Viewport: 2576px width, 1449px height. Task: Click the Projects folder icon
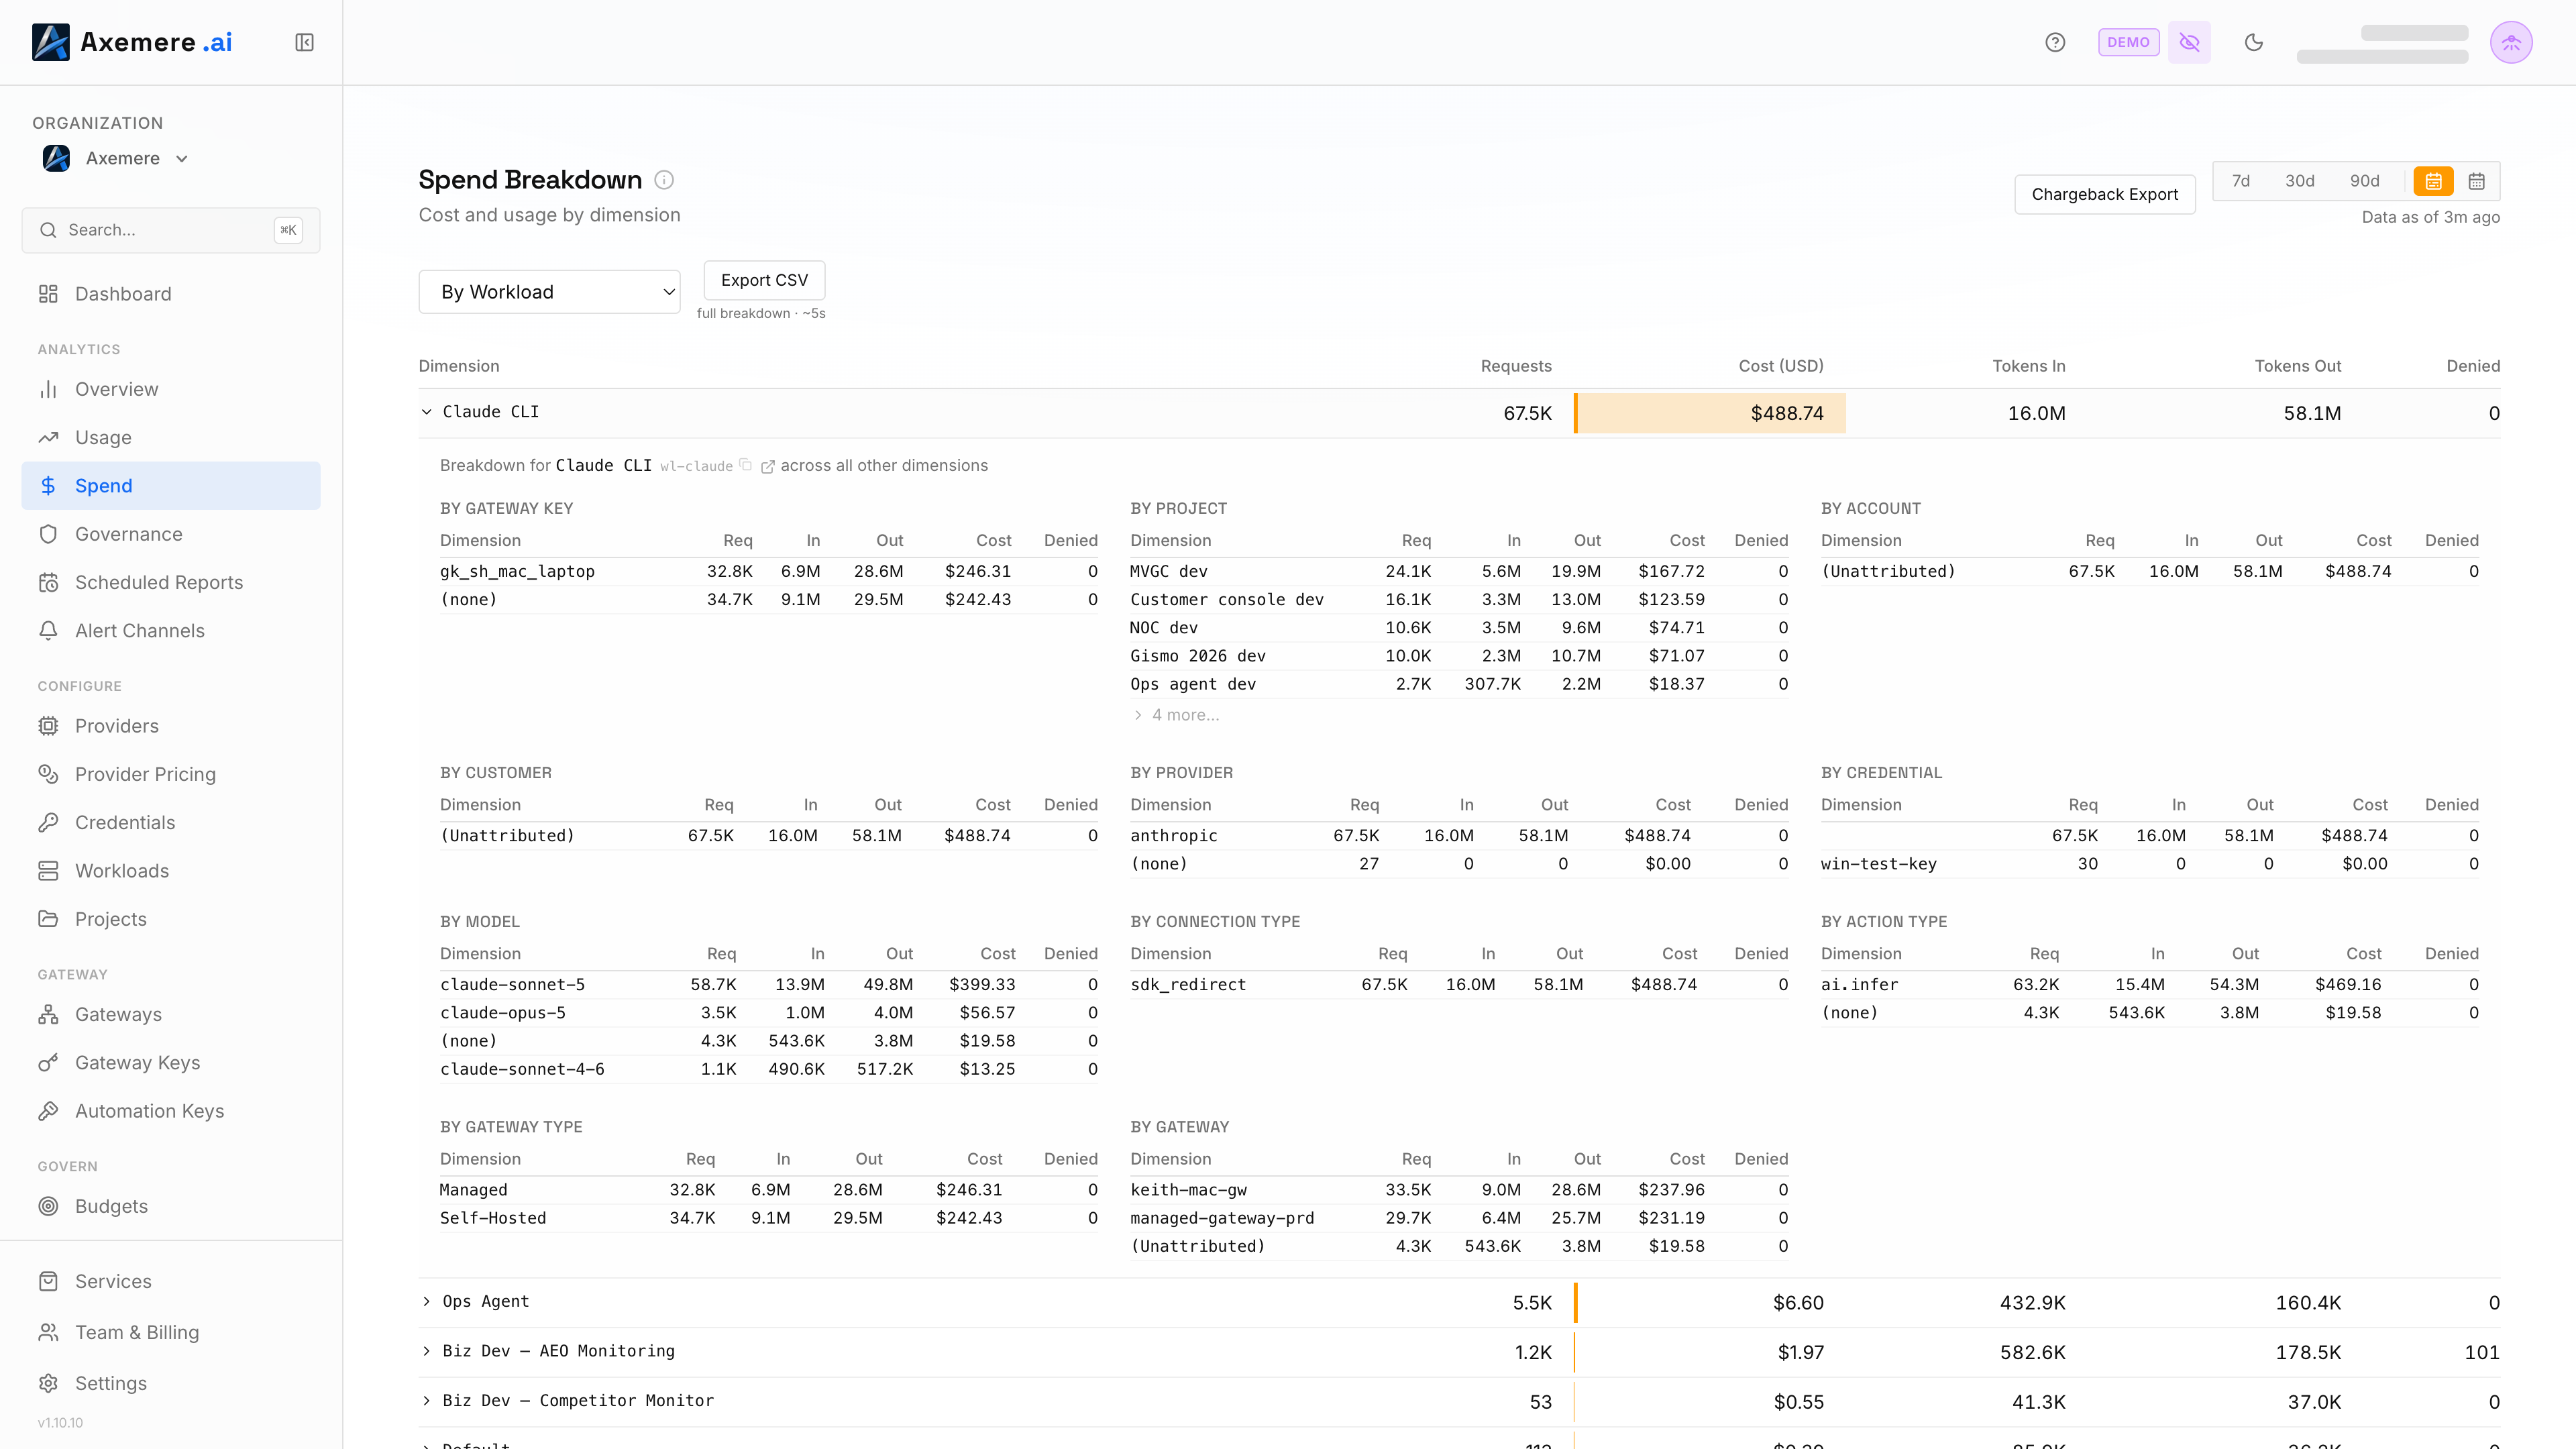(x=48, y=919)
